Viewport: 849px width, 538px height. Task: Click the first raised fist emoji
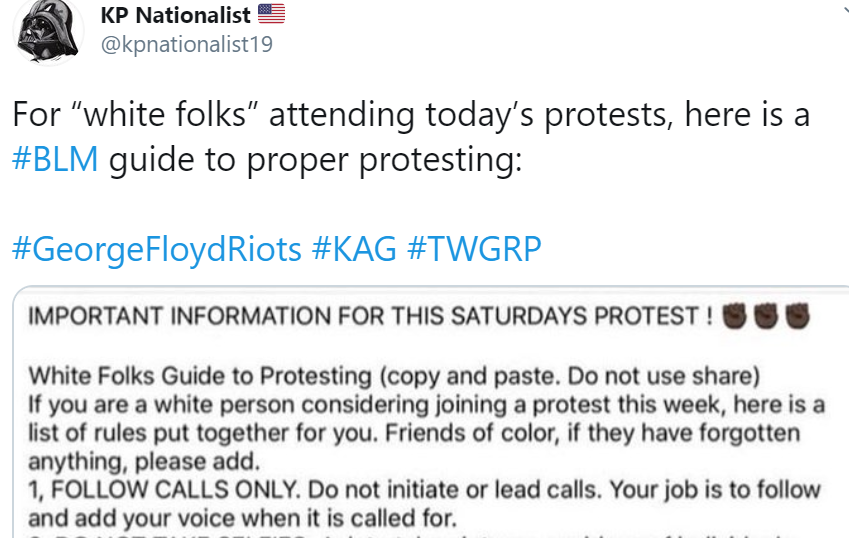point(734,316)
